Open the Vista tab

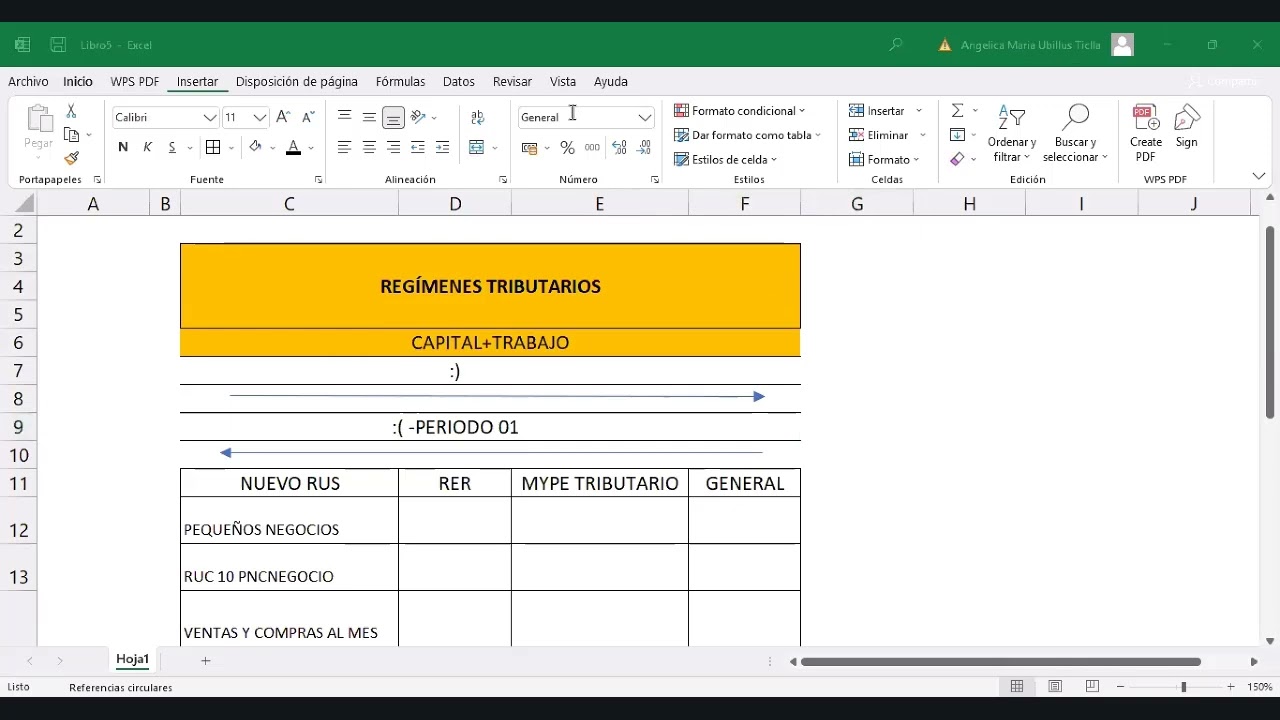(x=563, y=82)
